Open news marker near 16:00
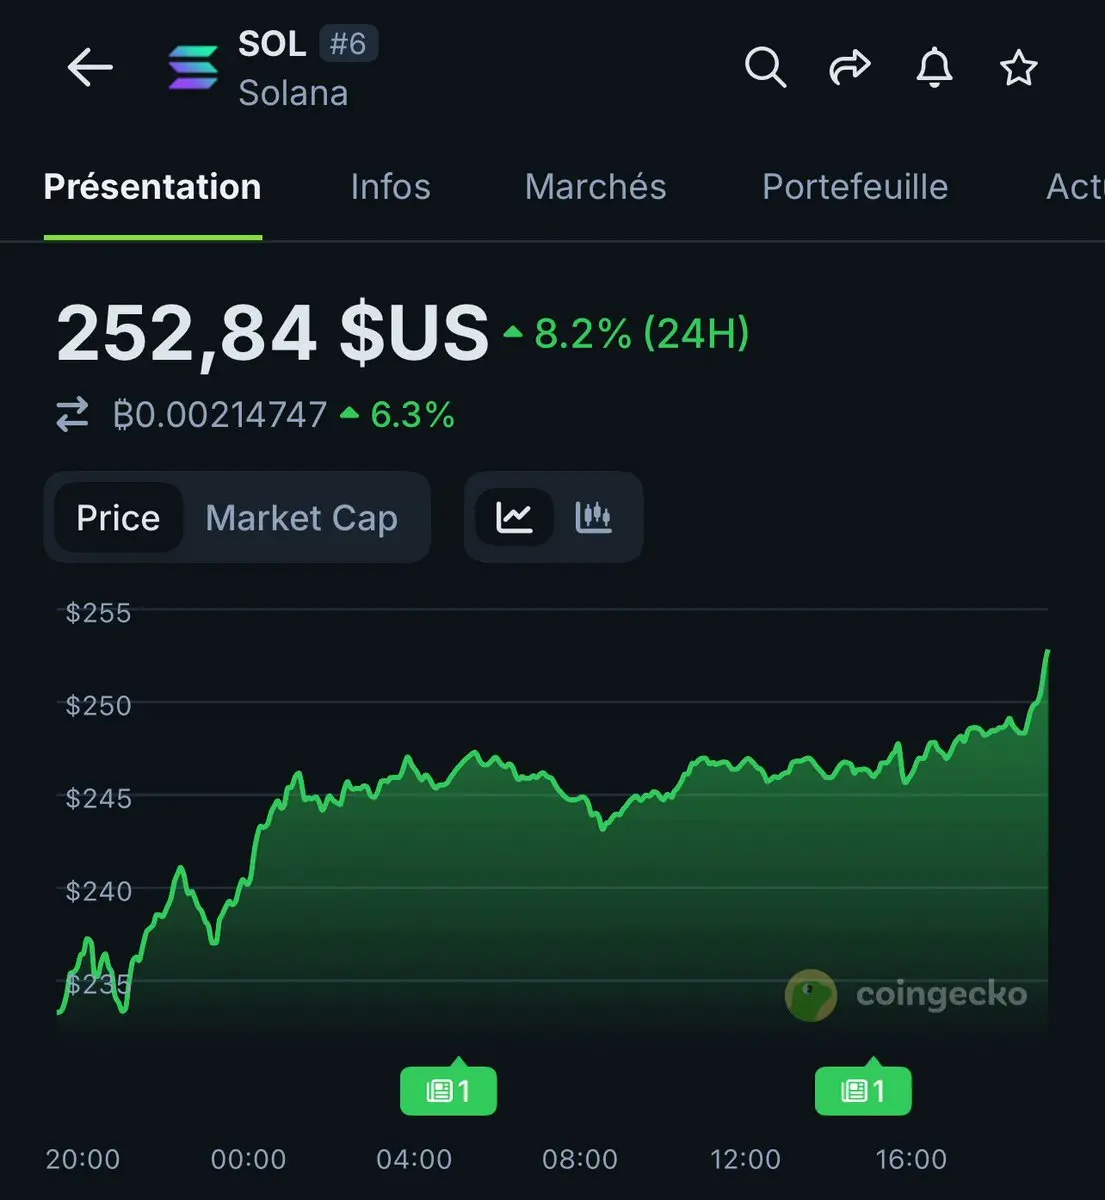 [863, 1089]
